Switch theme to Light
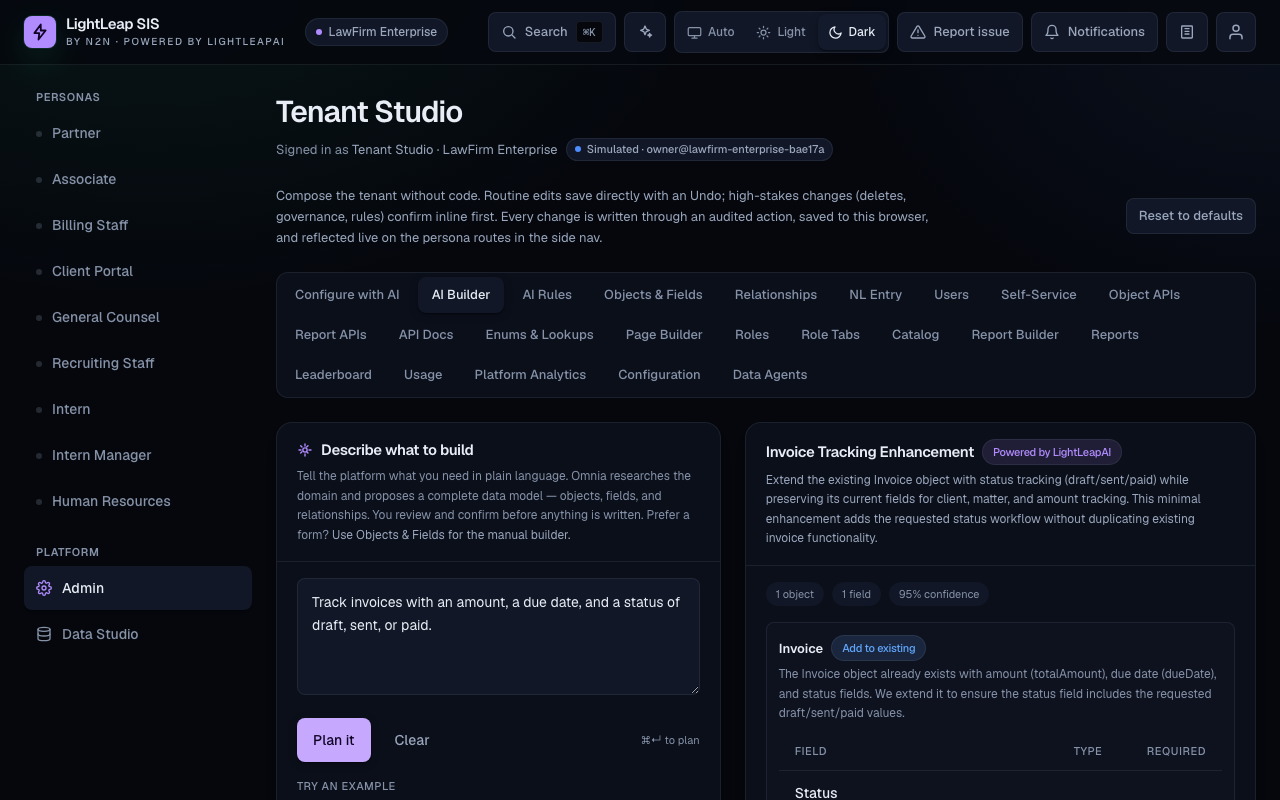The width and height of the screenshot is (1280, 800). (x=781, y=32)
